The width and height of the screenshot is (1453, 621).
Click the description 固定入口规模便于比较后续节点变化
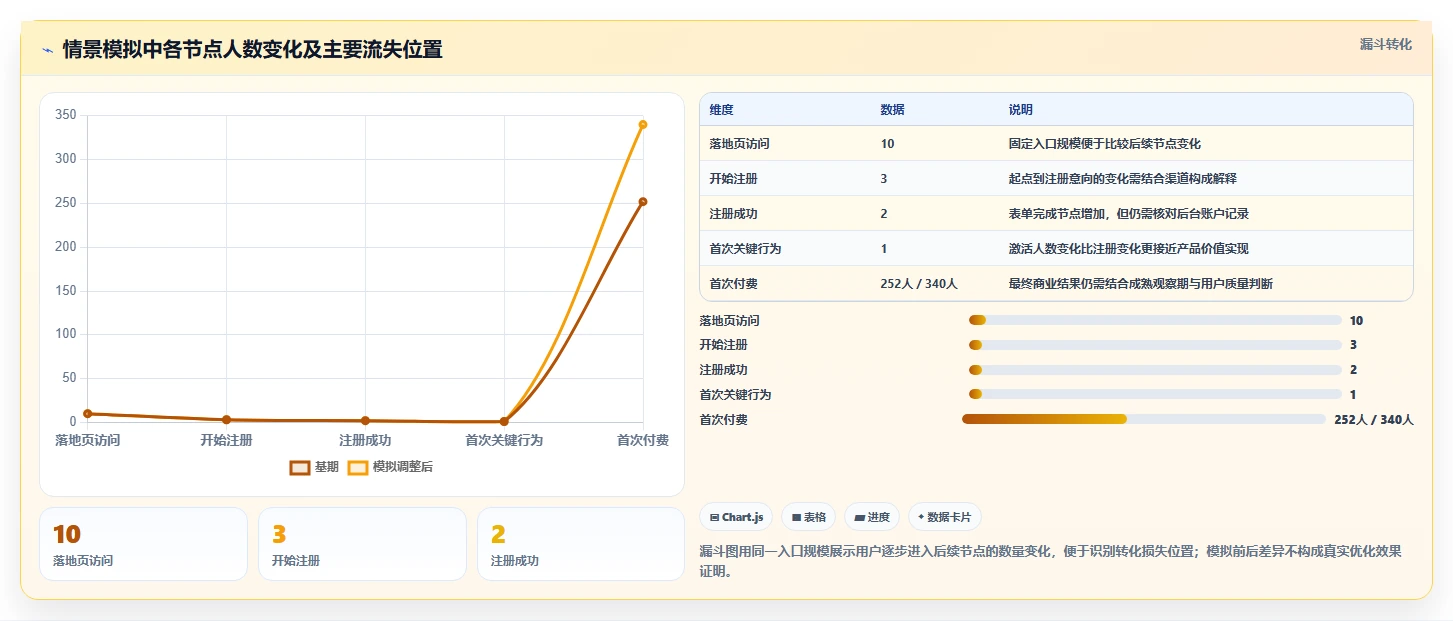coord(1104,143)
